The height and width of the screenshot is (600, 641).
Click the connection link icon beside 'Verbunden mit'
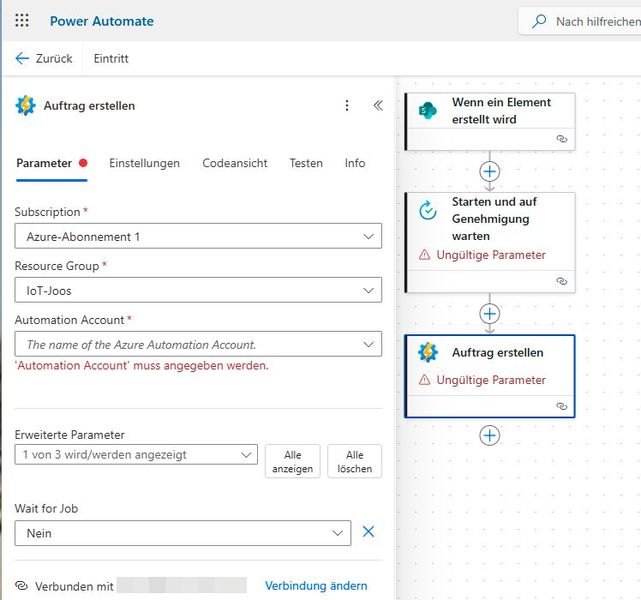pos(21,586)
